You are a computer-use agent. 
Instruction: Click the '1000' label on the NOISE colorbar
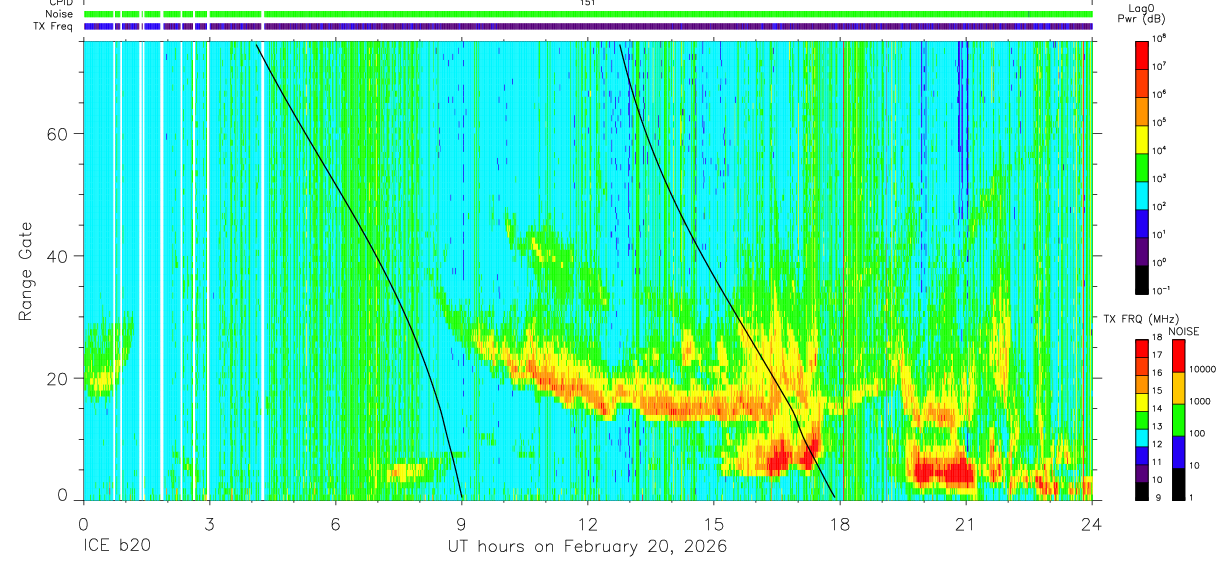pyautogui.click(x=1201, y=401)
